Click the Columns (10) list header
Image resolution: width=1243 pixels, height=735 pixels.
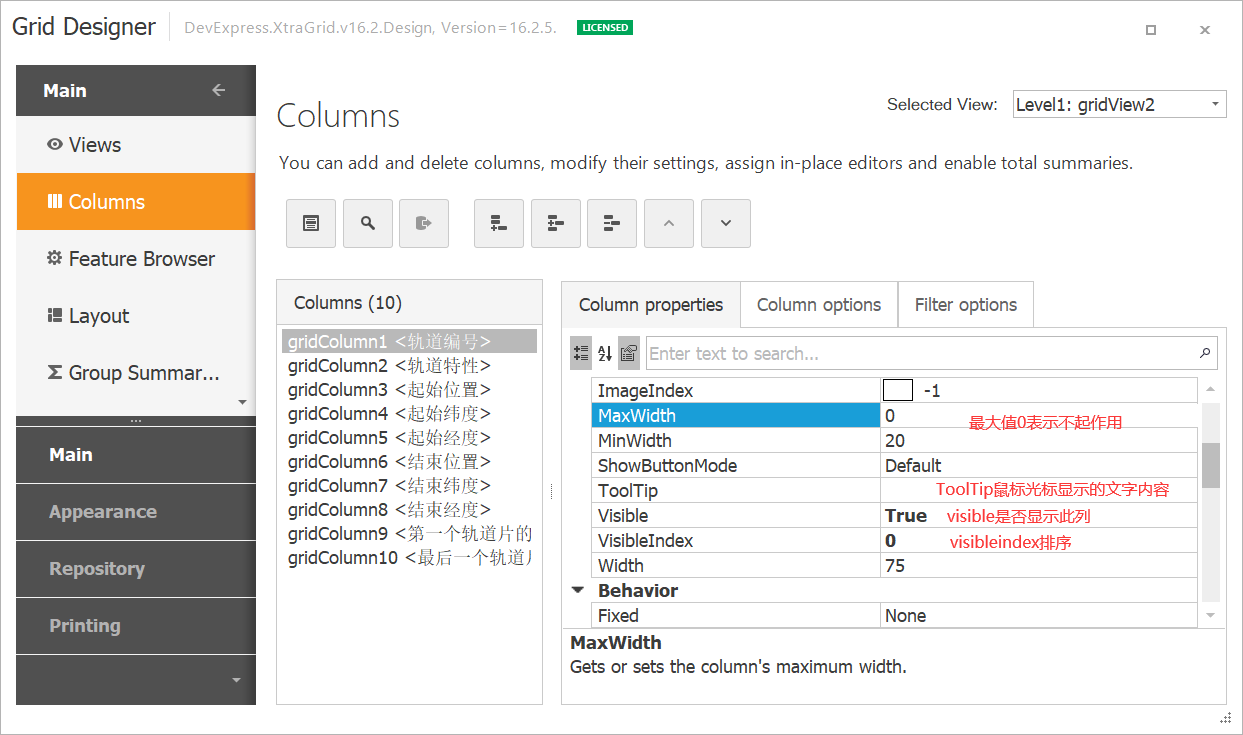(409, 303)
